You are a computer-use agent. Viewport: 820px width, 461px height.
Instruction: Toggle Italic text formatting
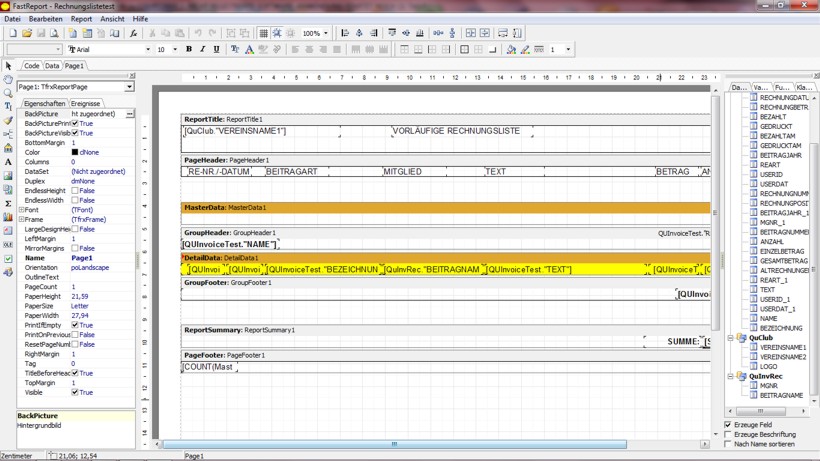click(203, 49)
